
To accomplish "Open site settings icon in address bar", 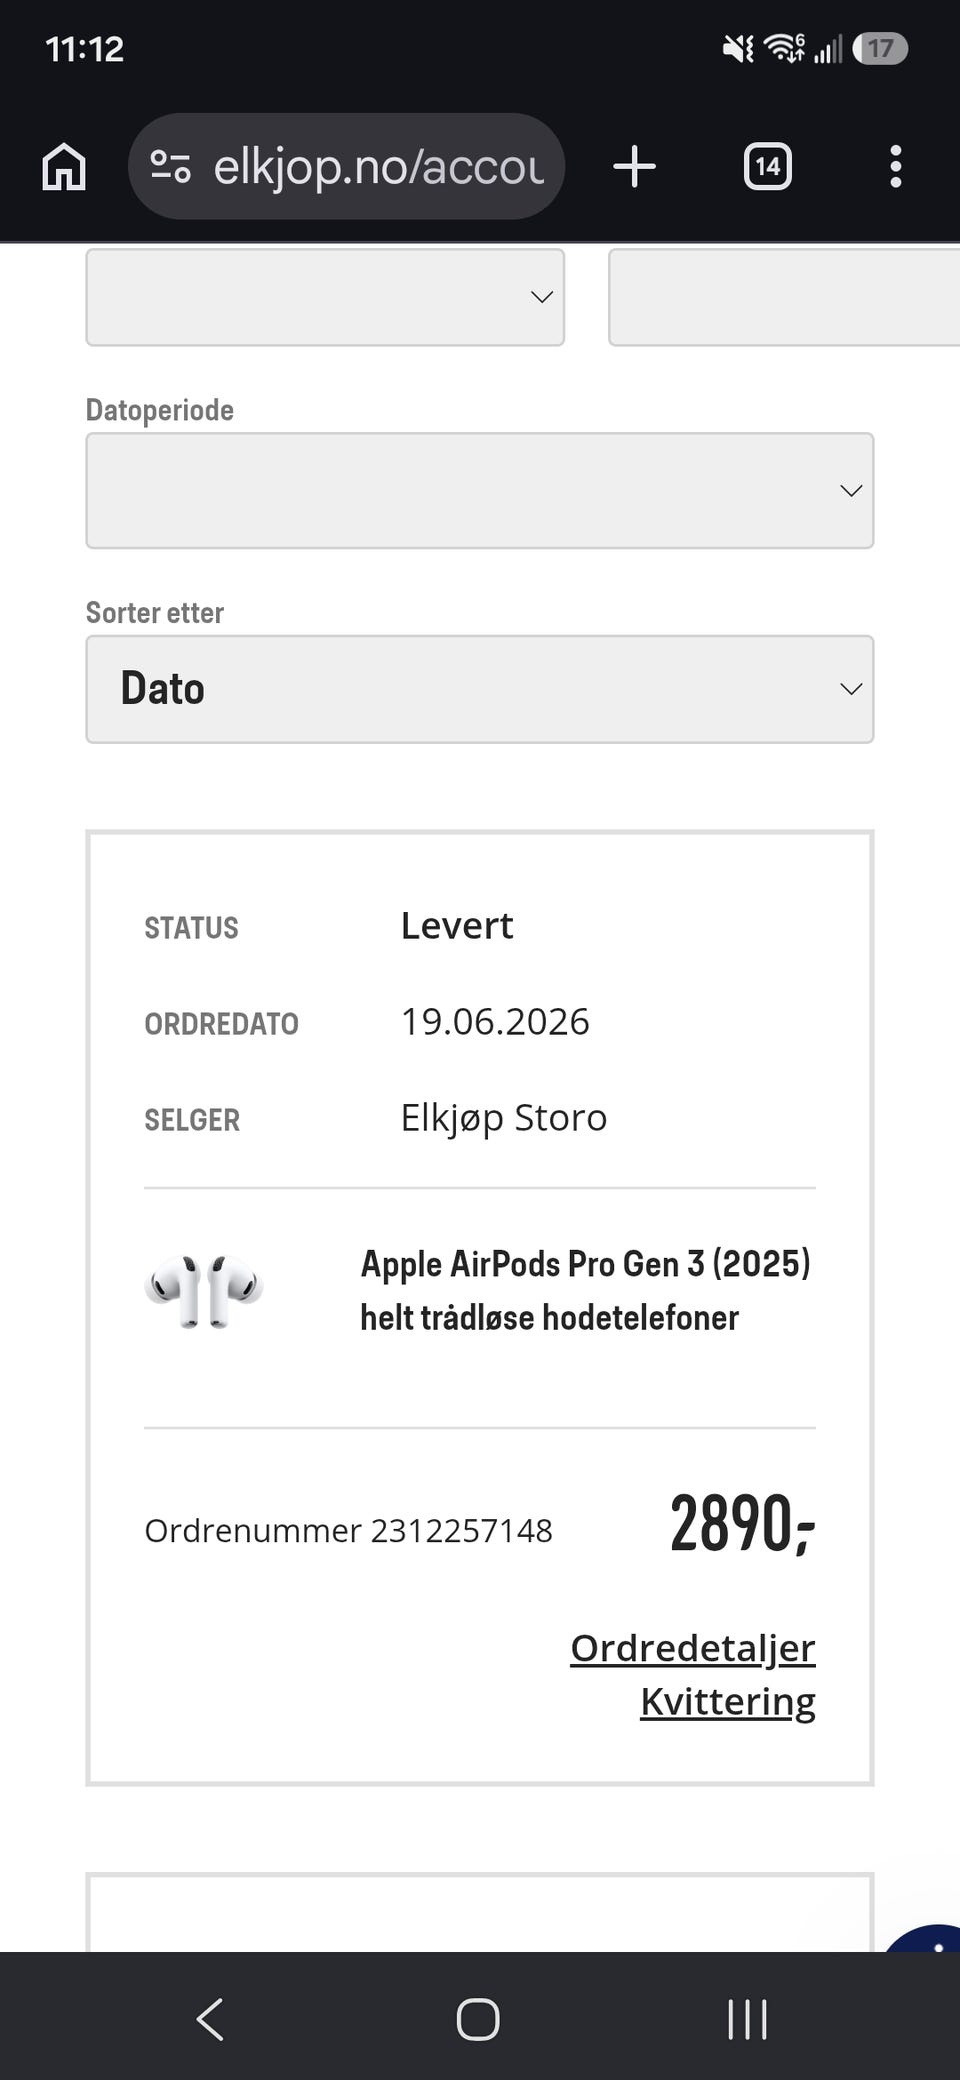I will pyautogui.click(x=170, y=166).
